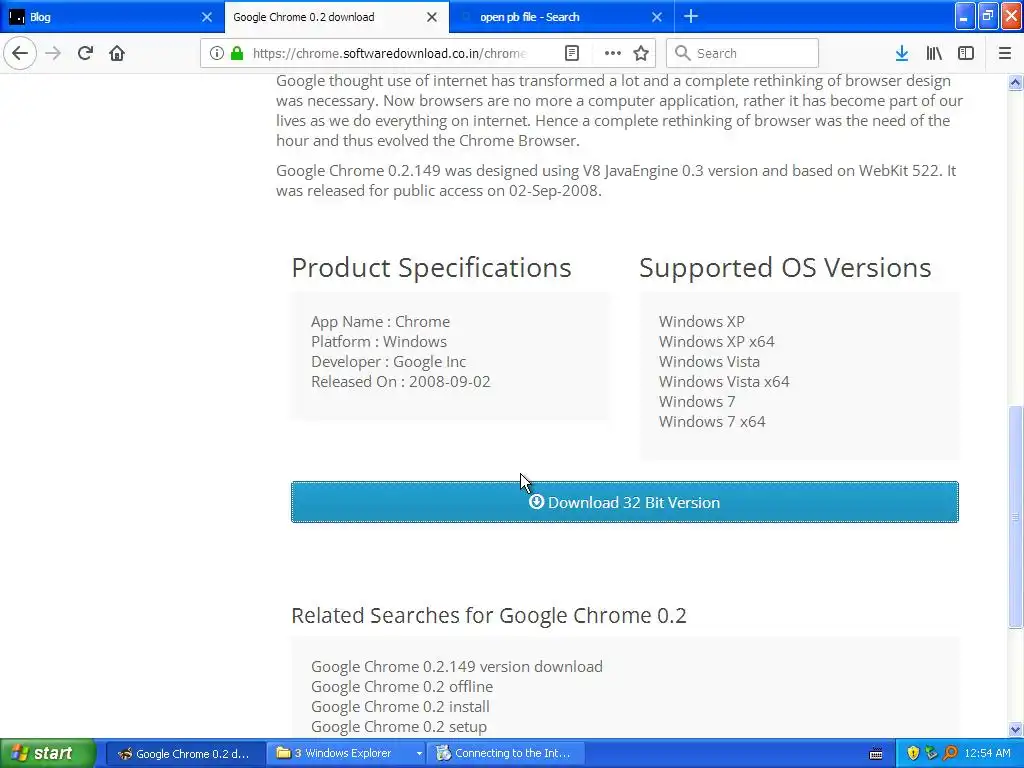Viewport: 1024px width, 768px height.
Task: Open the Home page button
Action: click(x=117, y=53)
